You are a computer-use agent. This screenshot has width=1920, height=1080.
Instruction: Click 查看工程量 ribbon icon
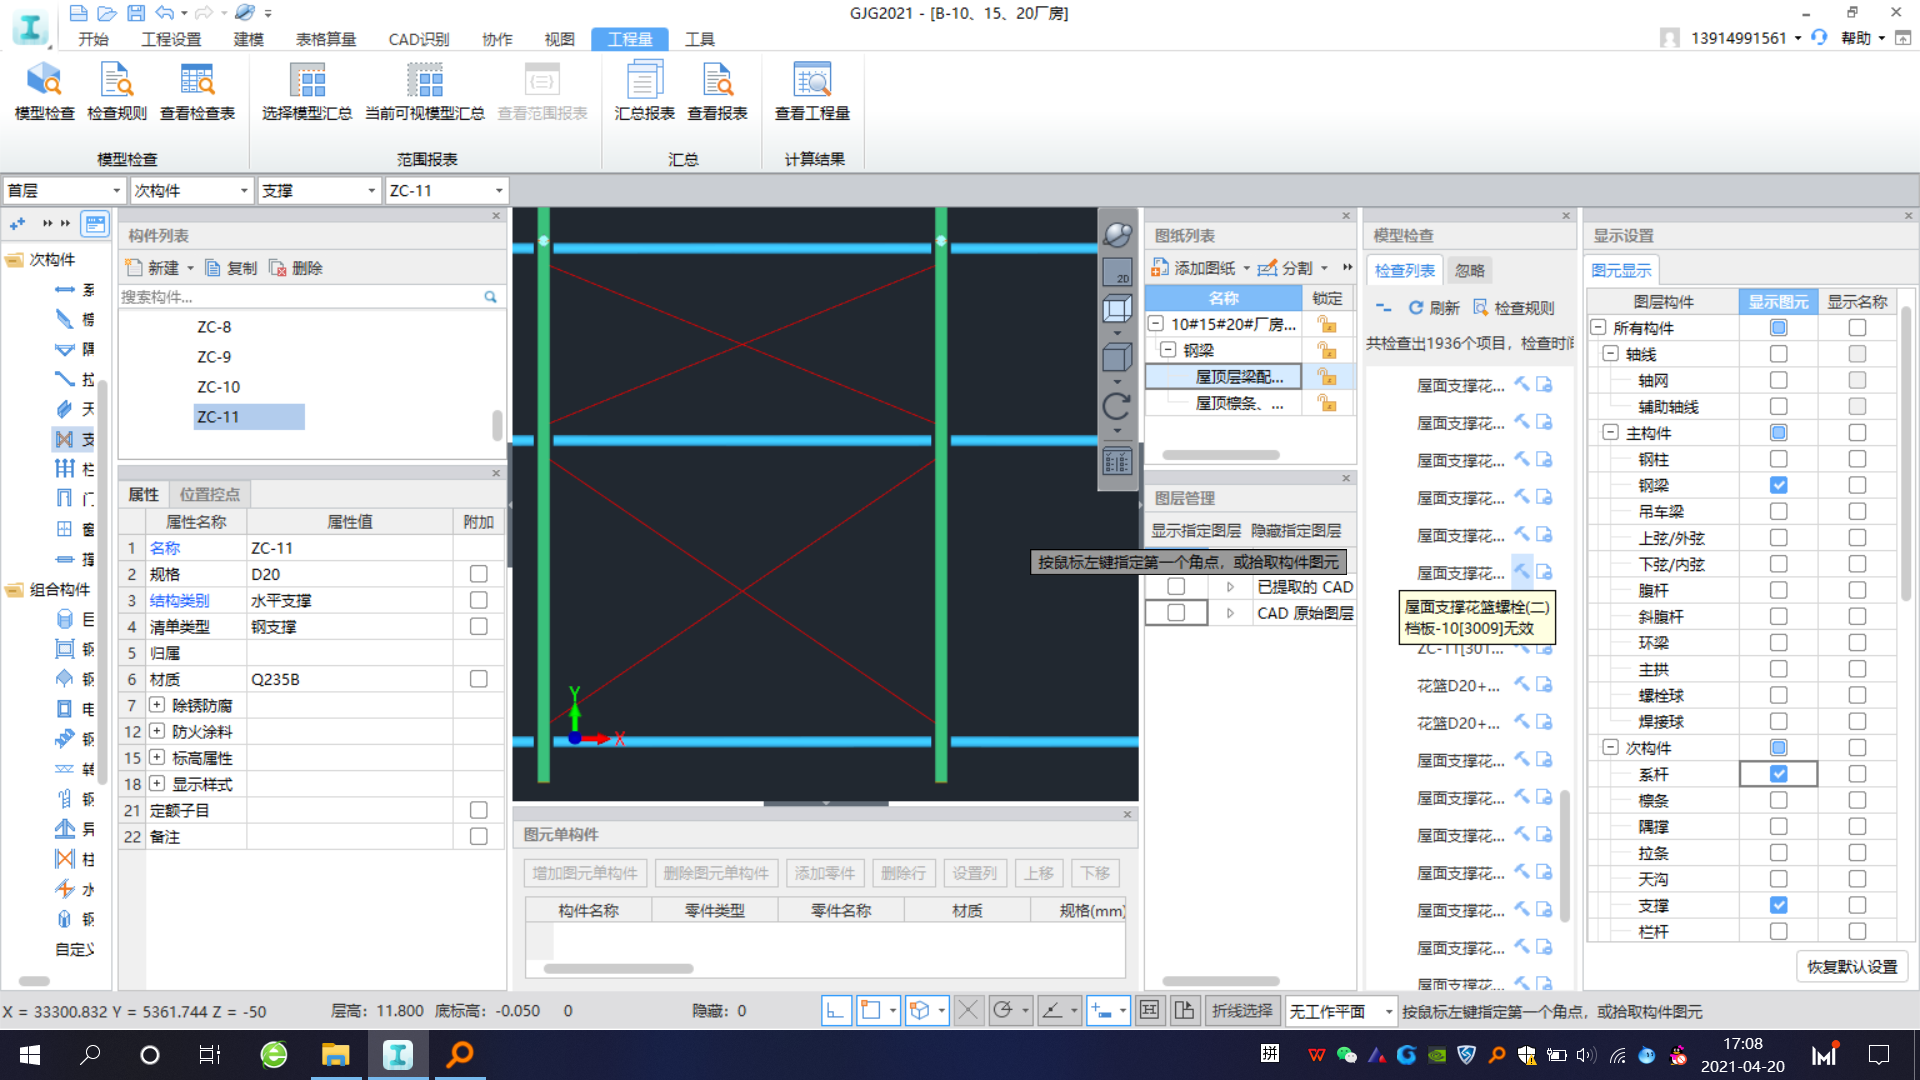[x=812, y=91]
